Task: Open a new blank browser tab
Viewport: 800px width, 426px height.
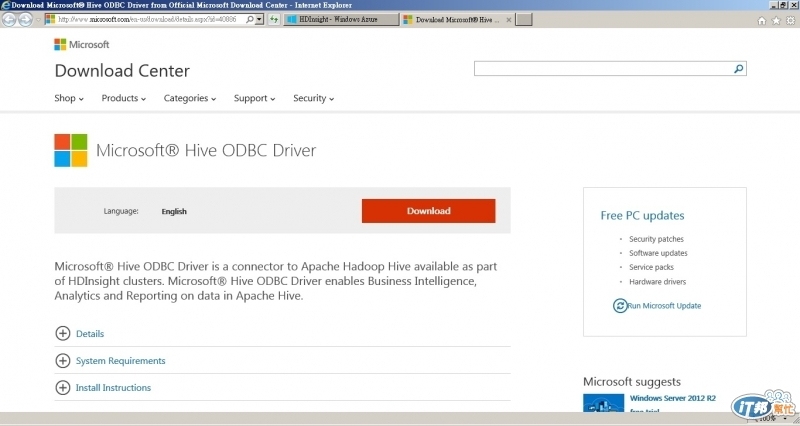Action: point(523,19)
